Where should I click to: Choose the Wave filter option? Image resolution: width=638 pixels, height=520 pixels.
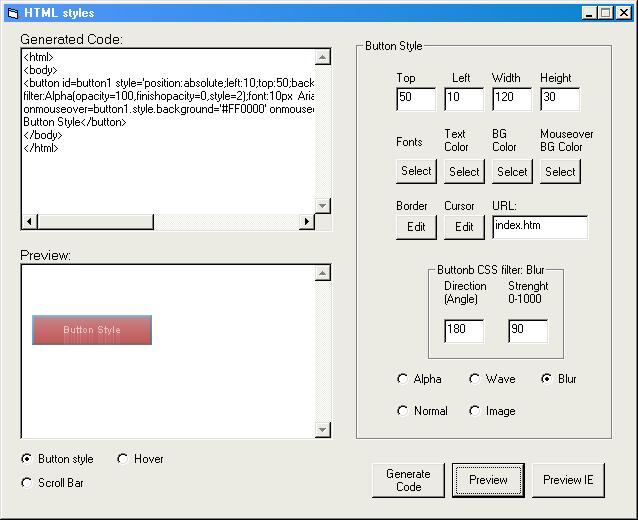click(475, 379)
